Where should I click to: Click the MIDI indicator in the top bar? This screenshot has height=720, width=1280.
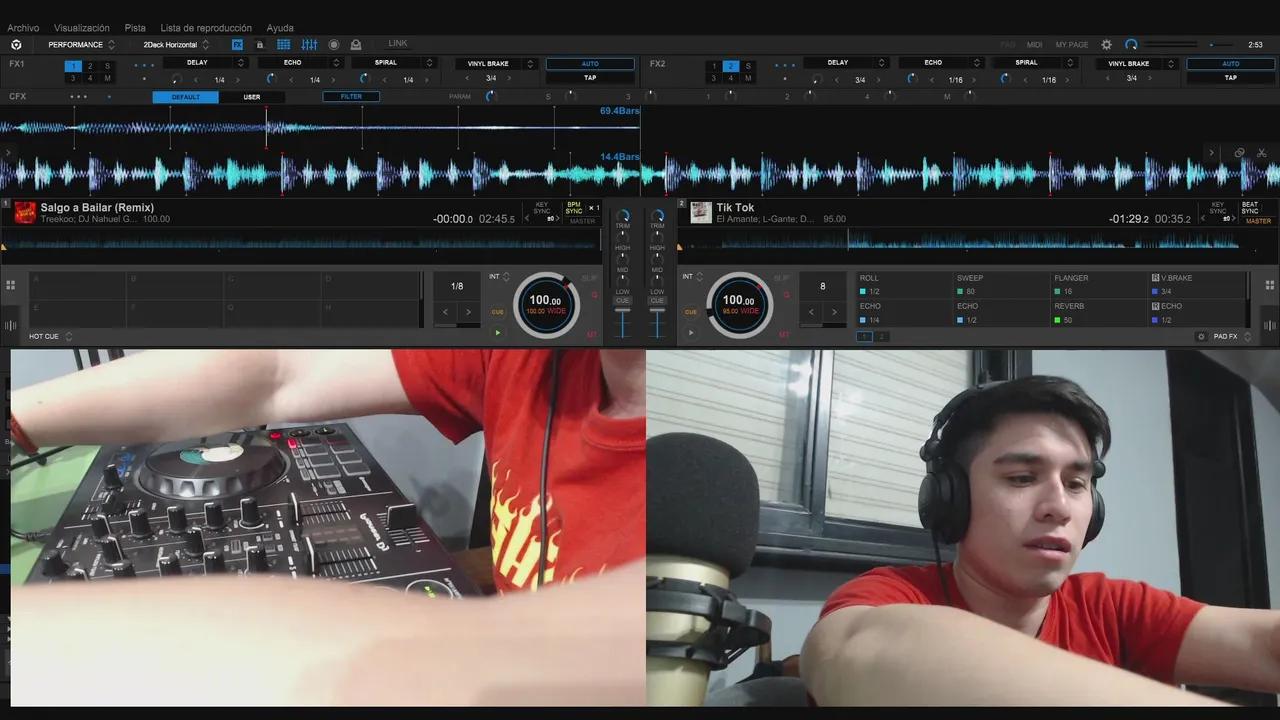(x=1034, y=44)
